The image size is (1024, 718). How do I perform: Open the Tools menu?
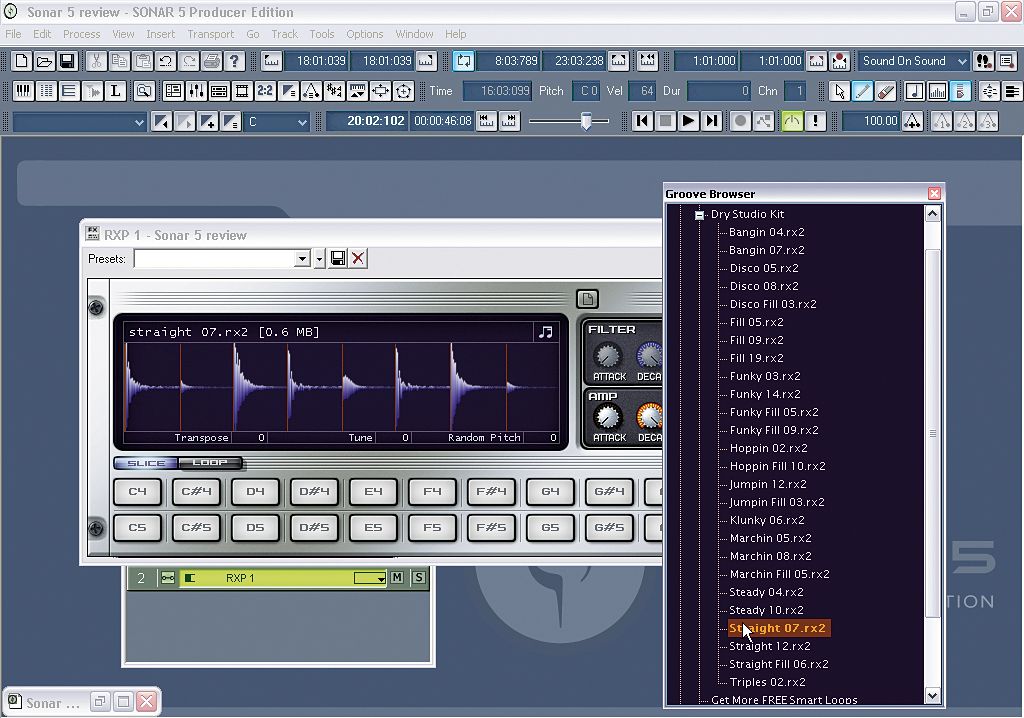pos(321,34)
